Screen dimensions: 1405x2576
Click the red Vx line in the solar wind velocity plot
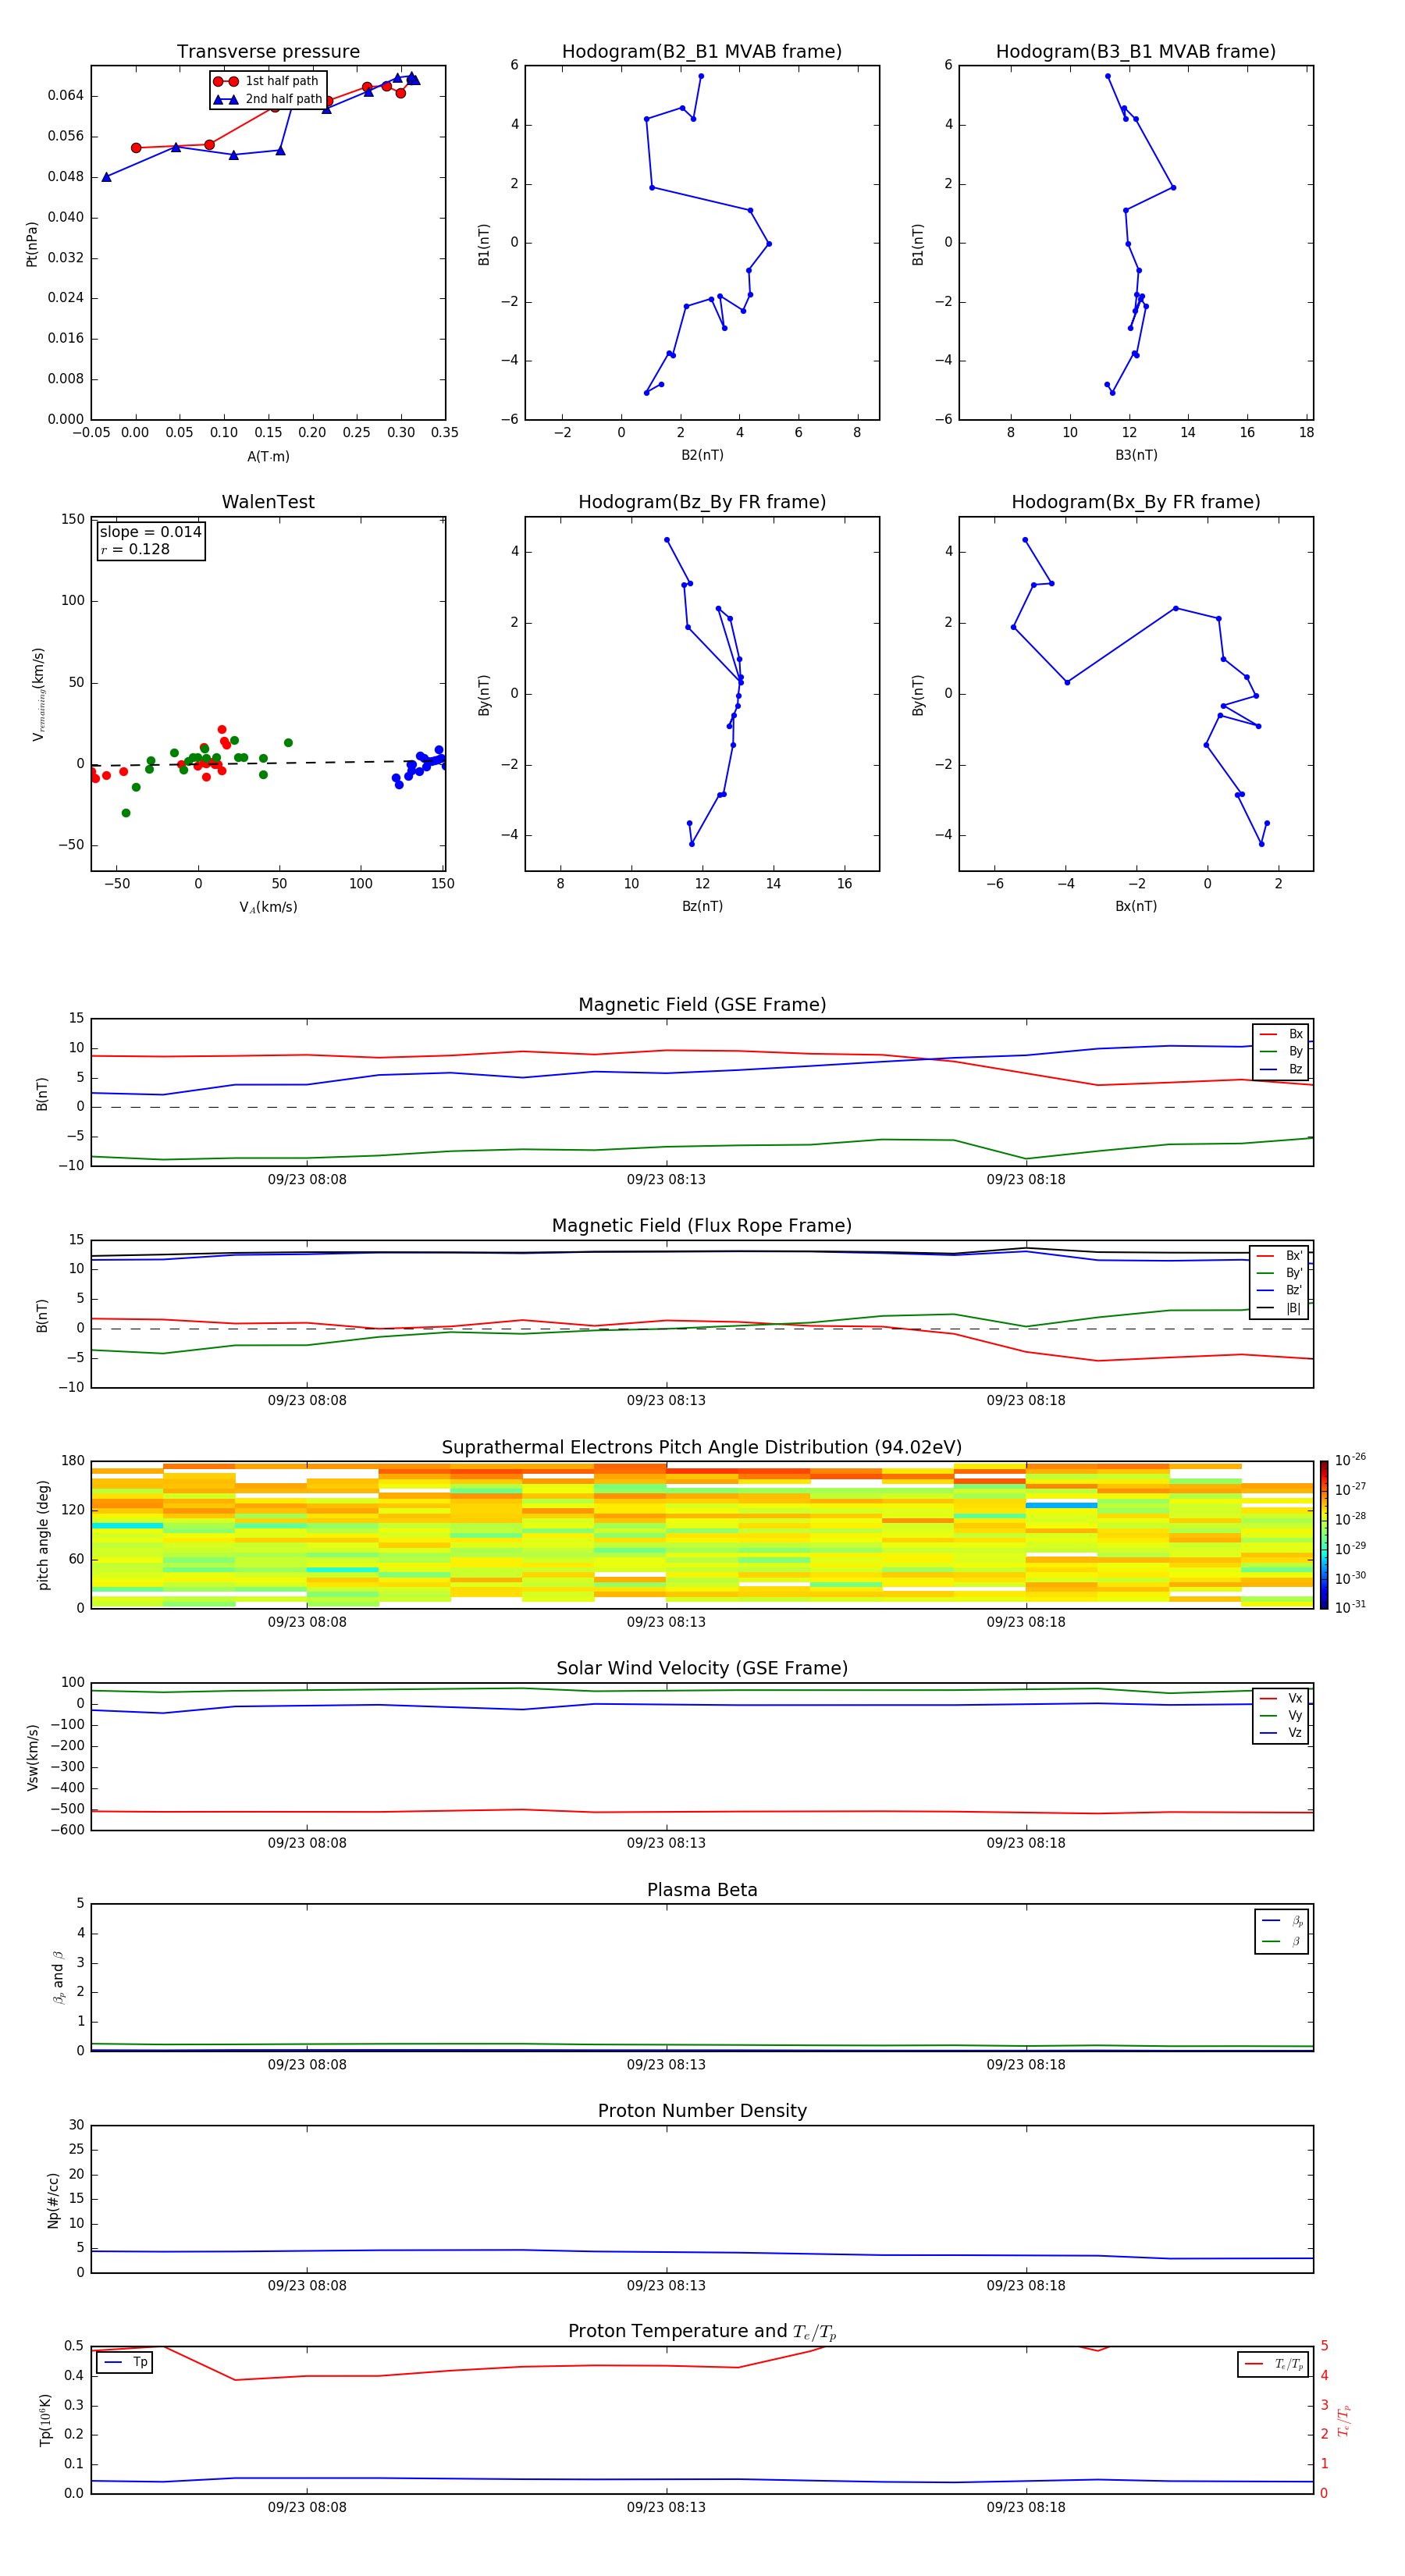(702, 1811)
